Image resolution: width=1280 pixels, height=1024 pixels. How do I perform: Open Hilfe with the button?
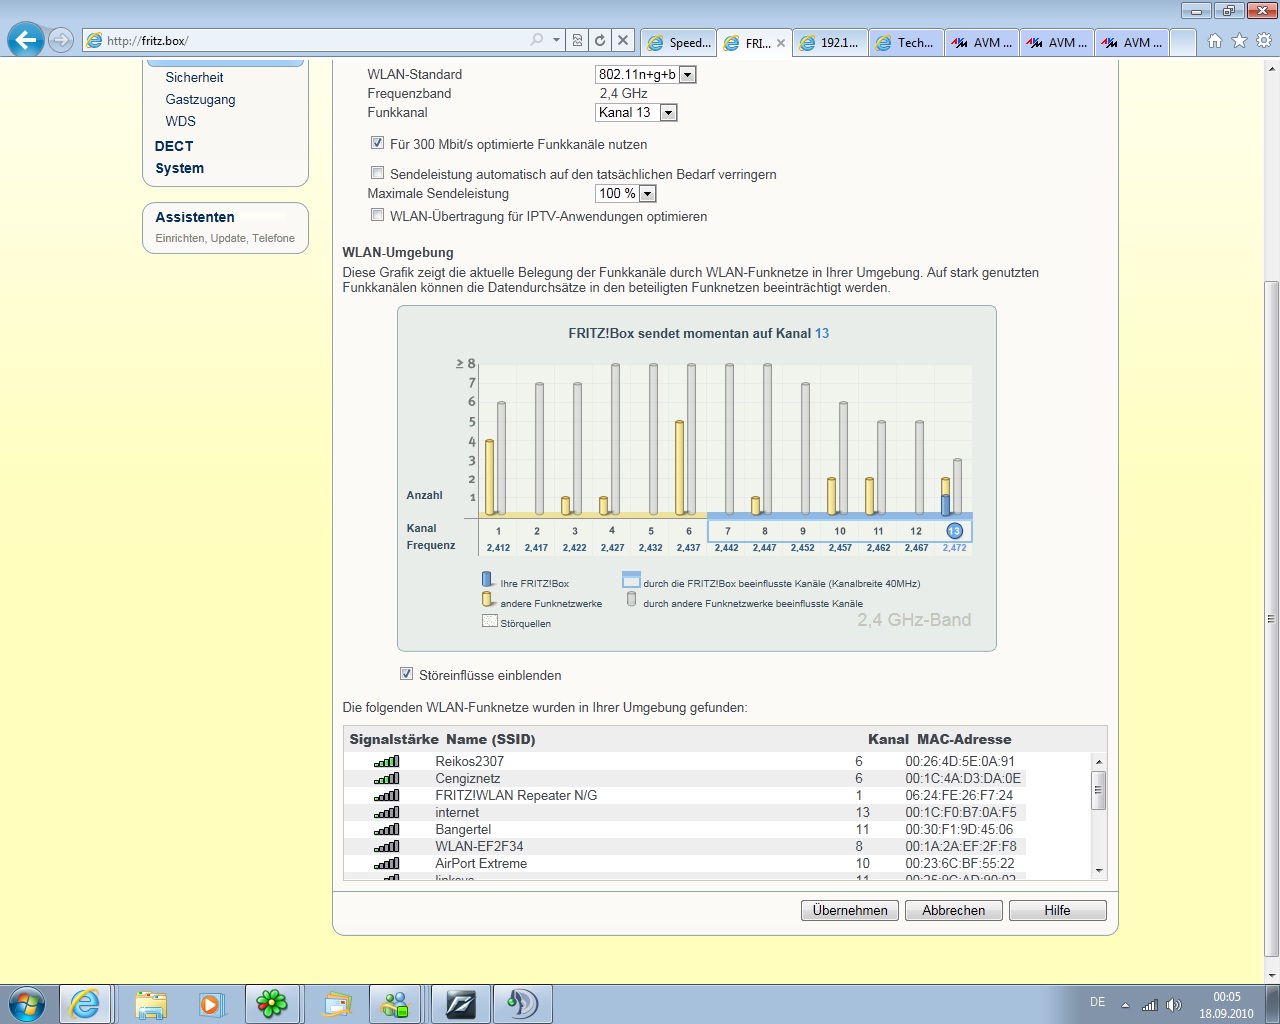click(1058, 910)
